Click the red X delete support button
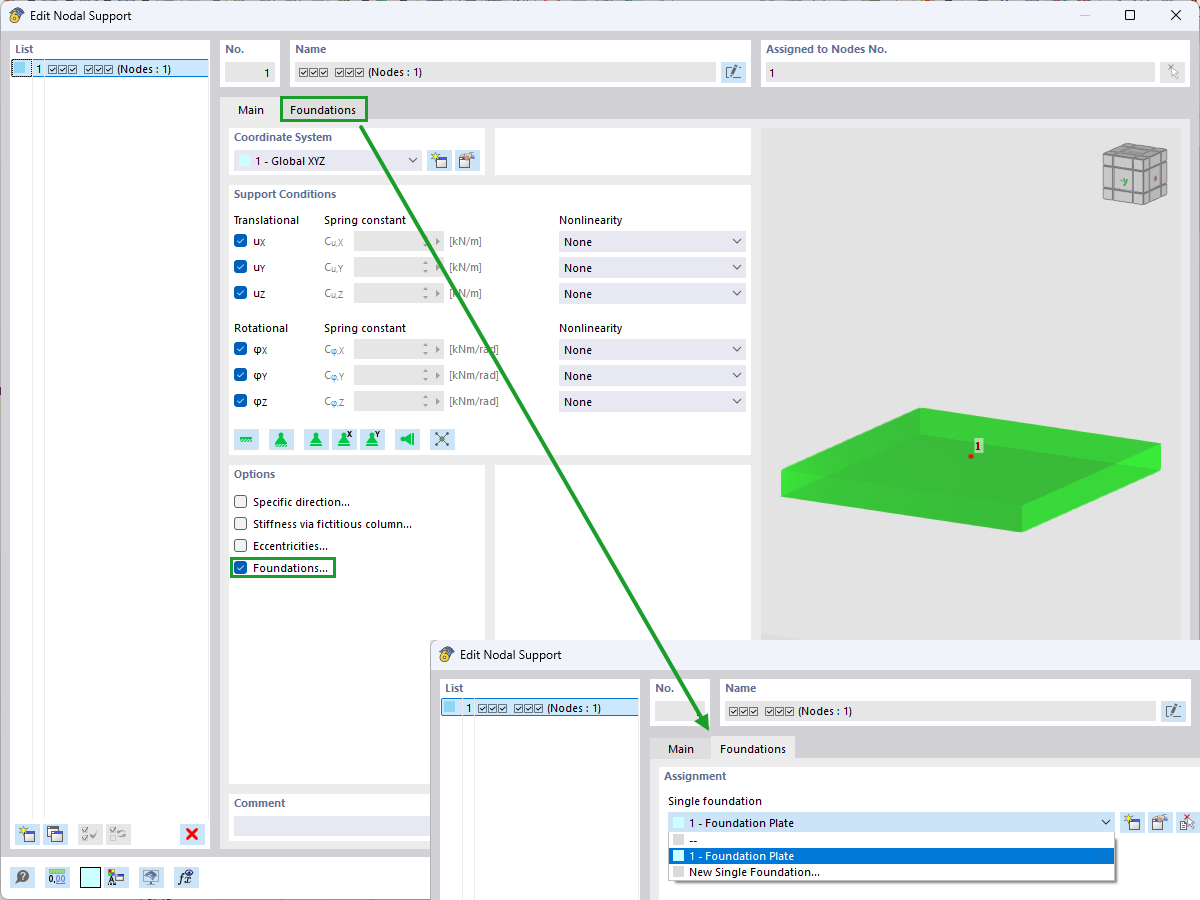1200x900 pixels. coord(192,834)
